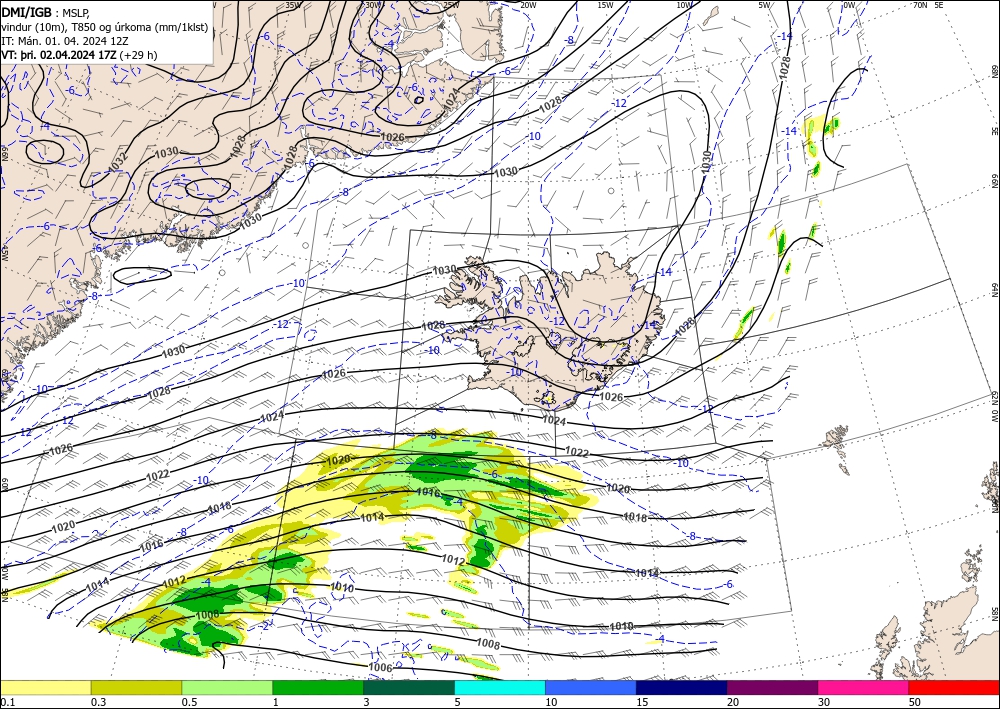Click the legend value '50'
Viewport: 1000px width, 709px height.
[x=915, y=702]
